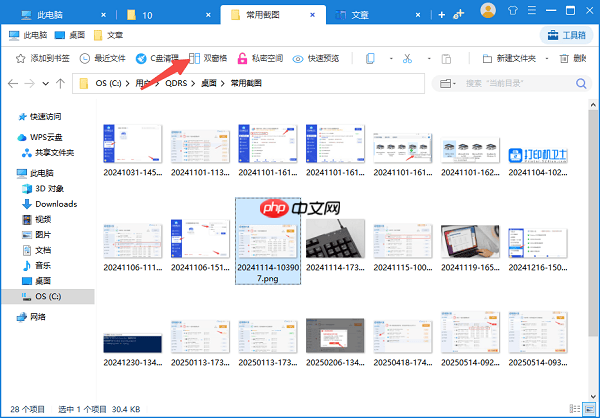Open a new tab with plus
600x418 pixels.
click(x=442, y=15)
